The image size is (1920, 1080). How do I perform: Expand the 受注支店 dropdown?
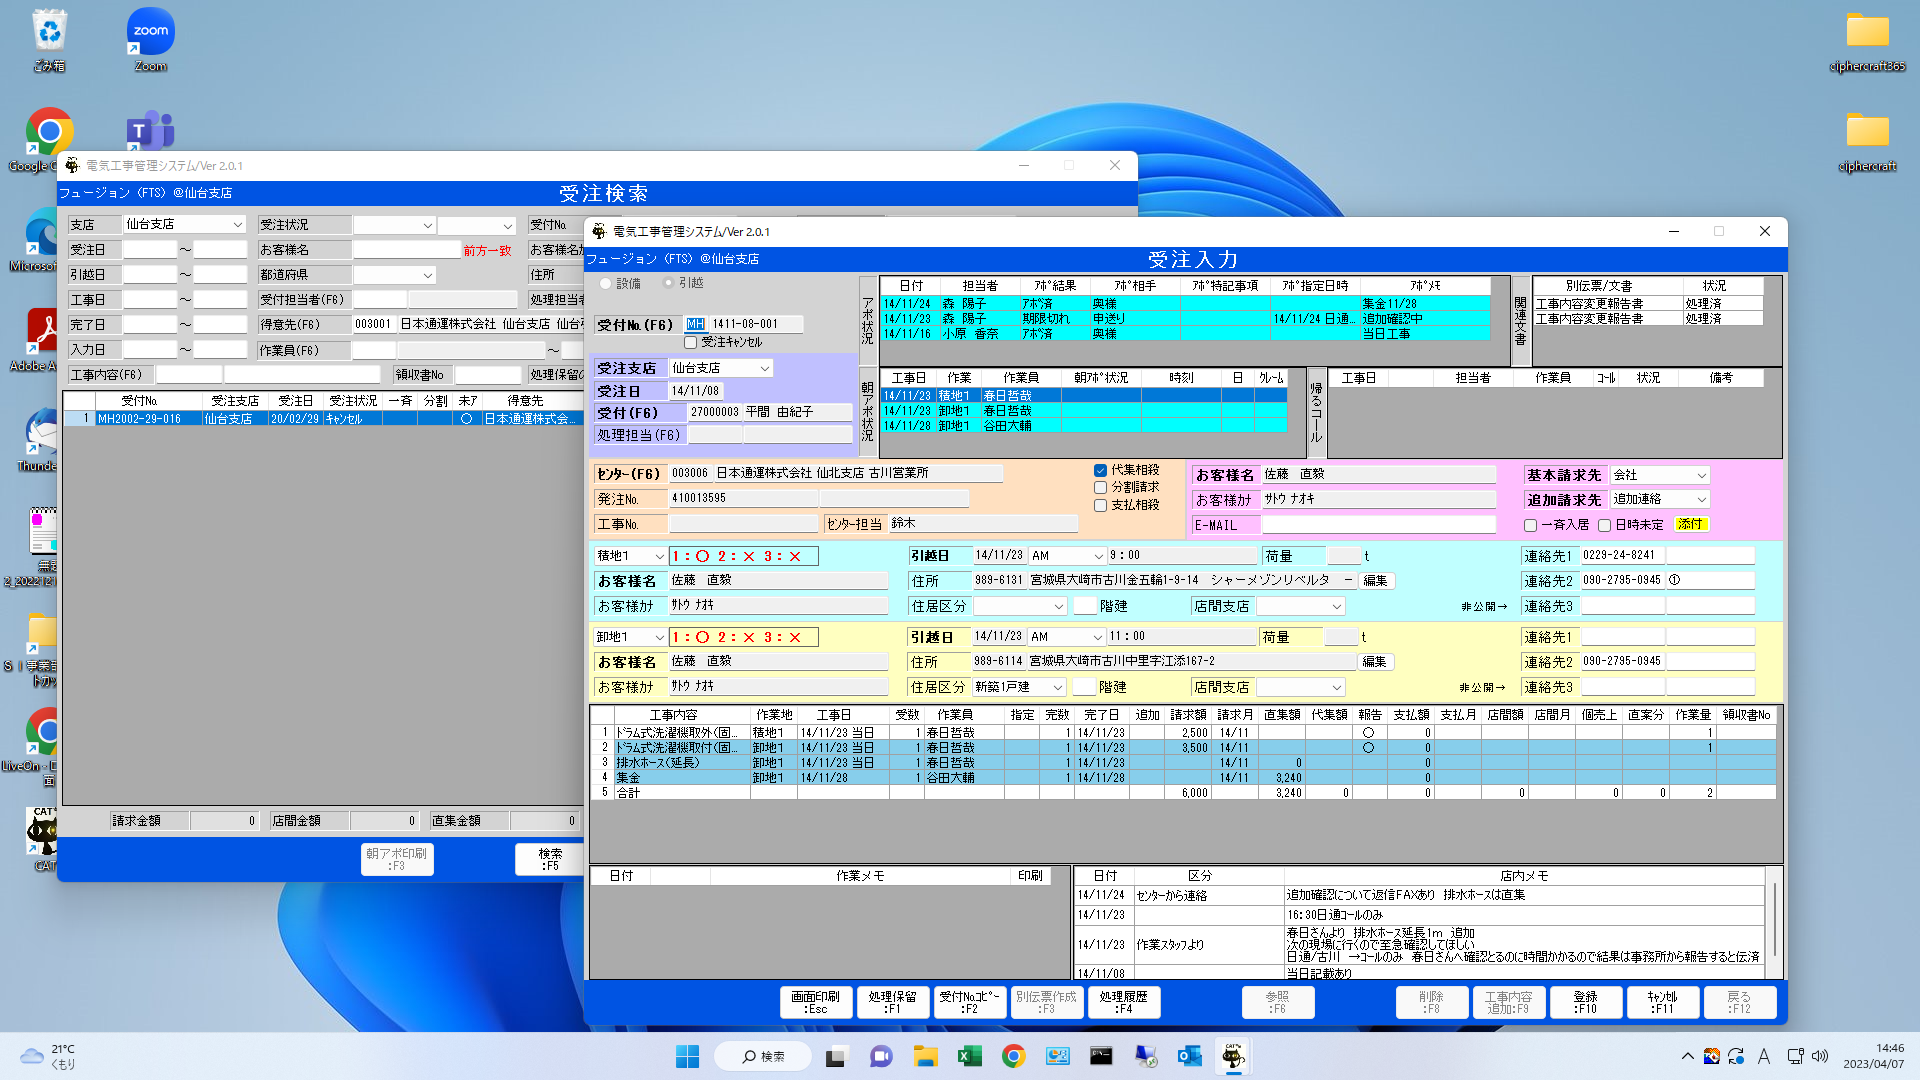pyautogui.click(x=764, y=369)
